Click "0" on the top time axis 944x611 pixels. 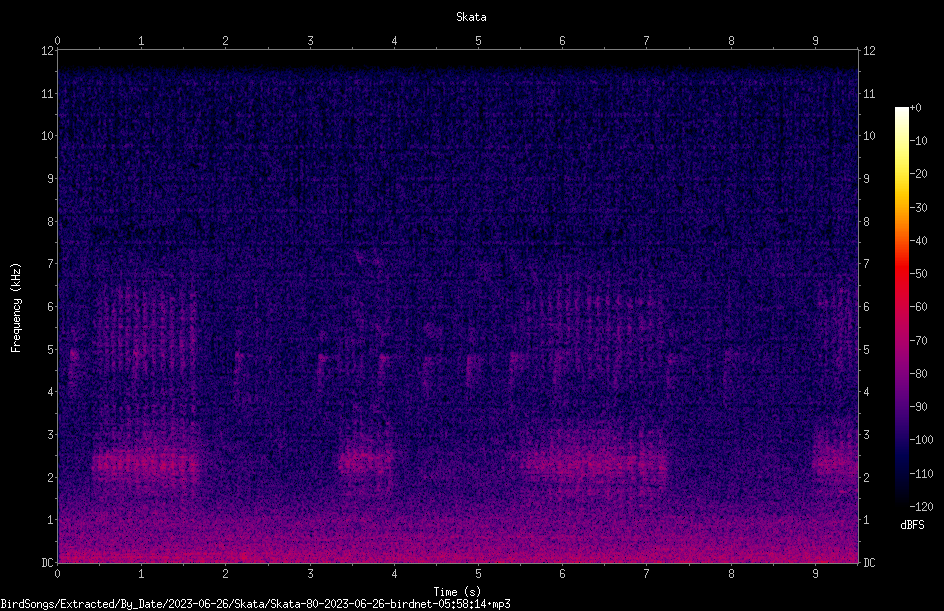[x=57, y=41]
